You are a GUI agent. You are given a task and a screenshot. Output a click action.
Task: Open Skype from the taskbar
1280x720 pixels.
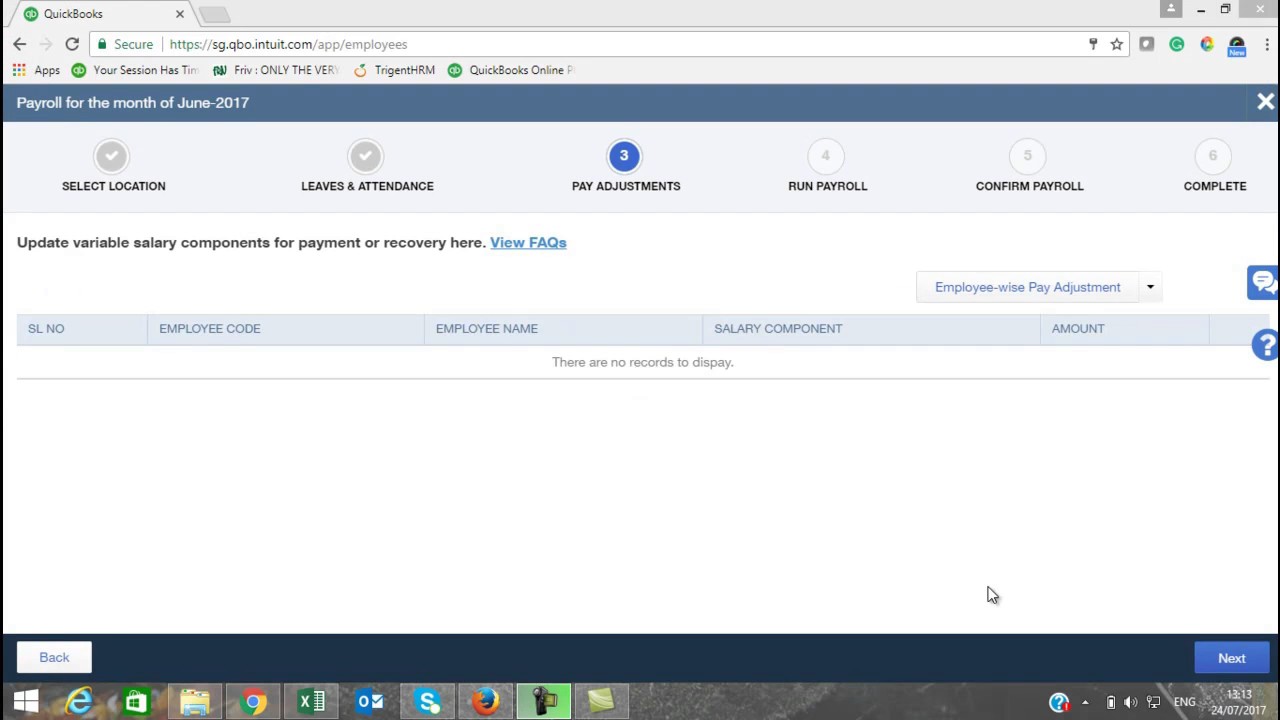(428, 702)
